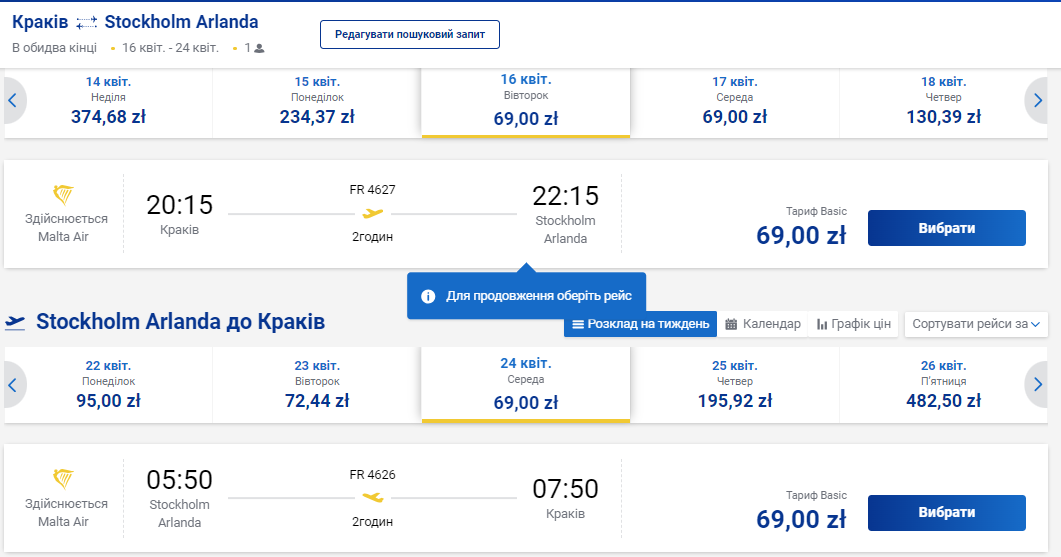Click the route swap arrows icon in header
1061x557 pixels.
(x=87, y=23)
